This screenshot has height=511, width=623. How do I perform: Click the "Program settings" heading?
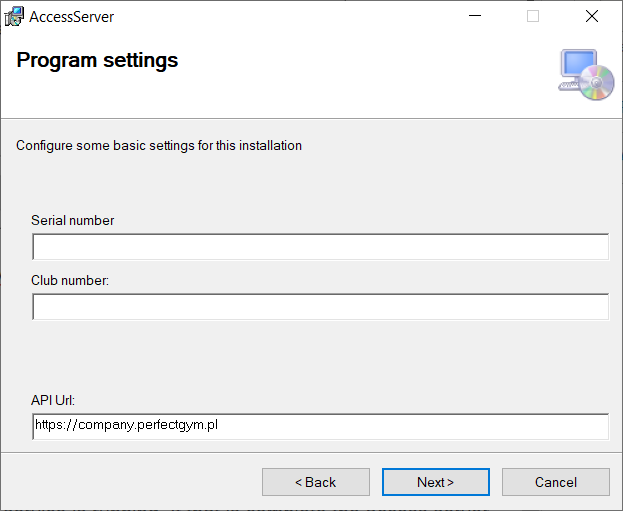pyautogui.click(x=97, y=60)
